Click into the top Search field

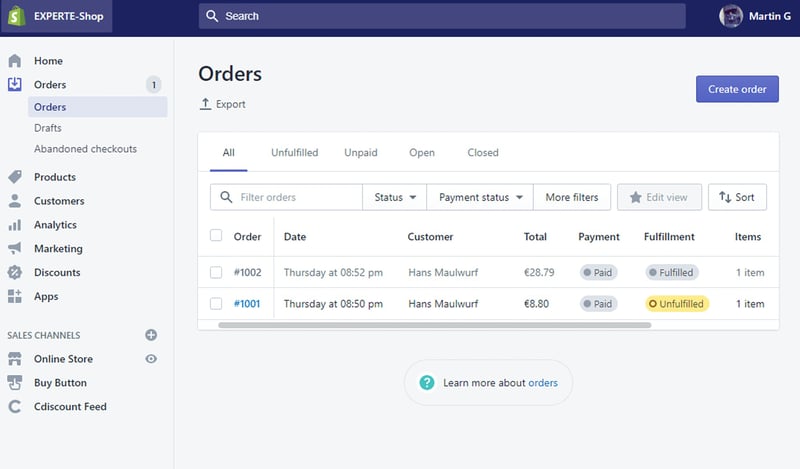442,16
